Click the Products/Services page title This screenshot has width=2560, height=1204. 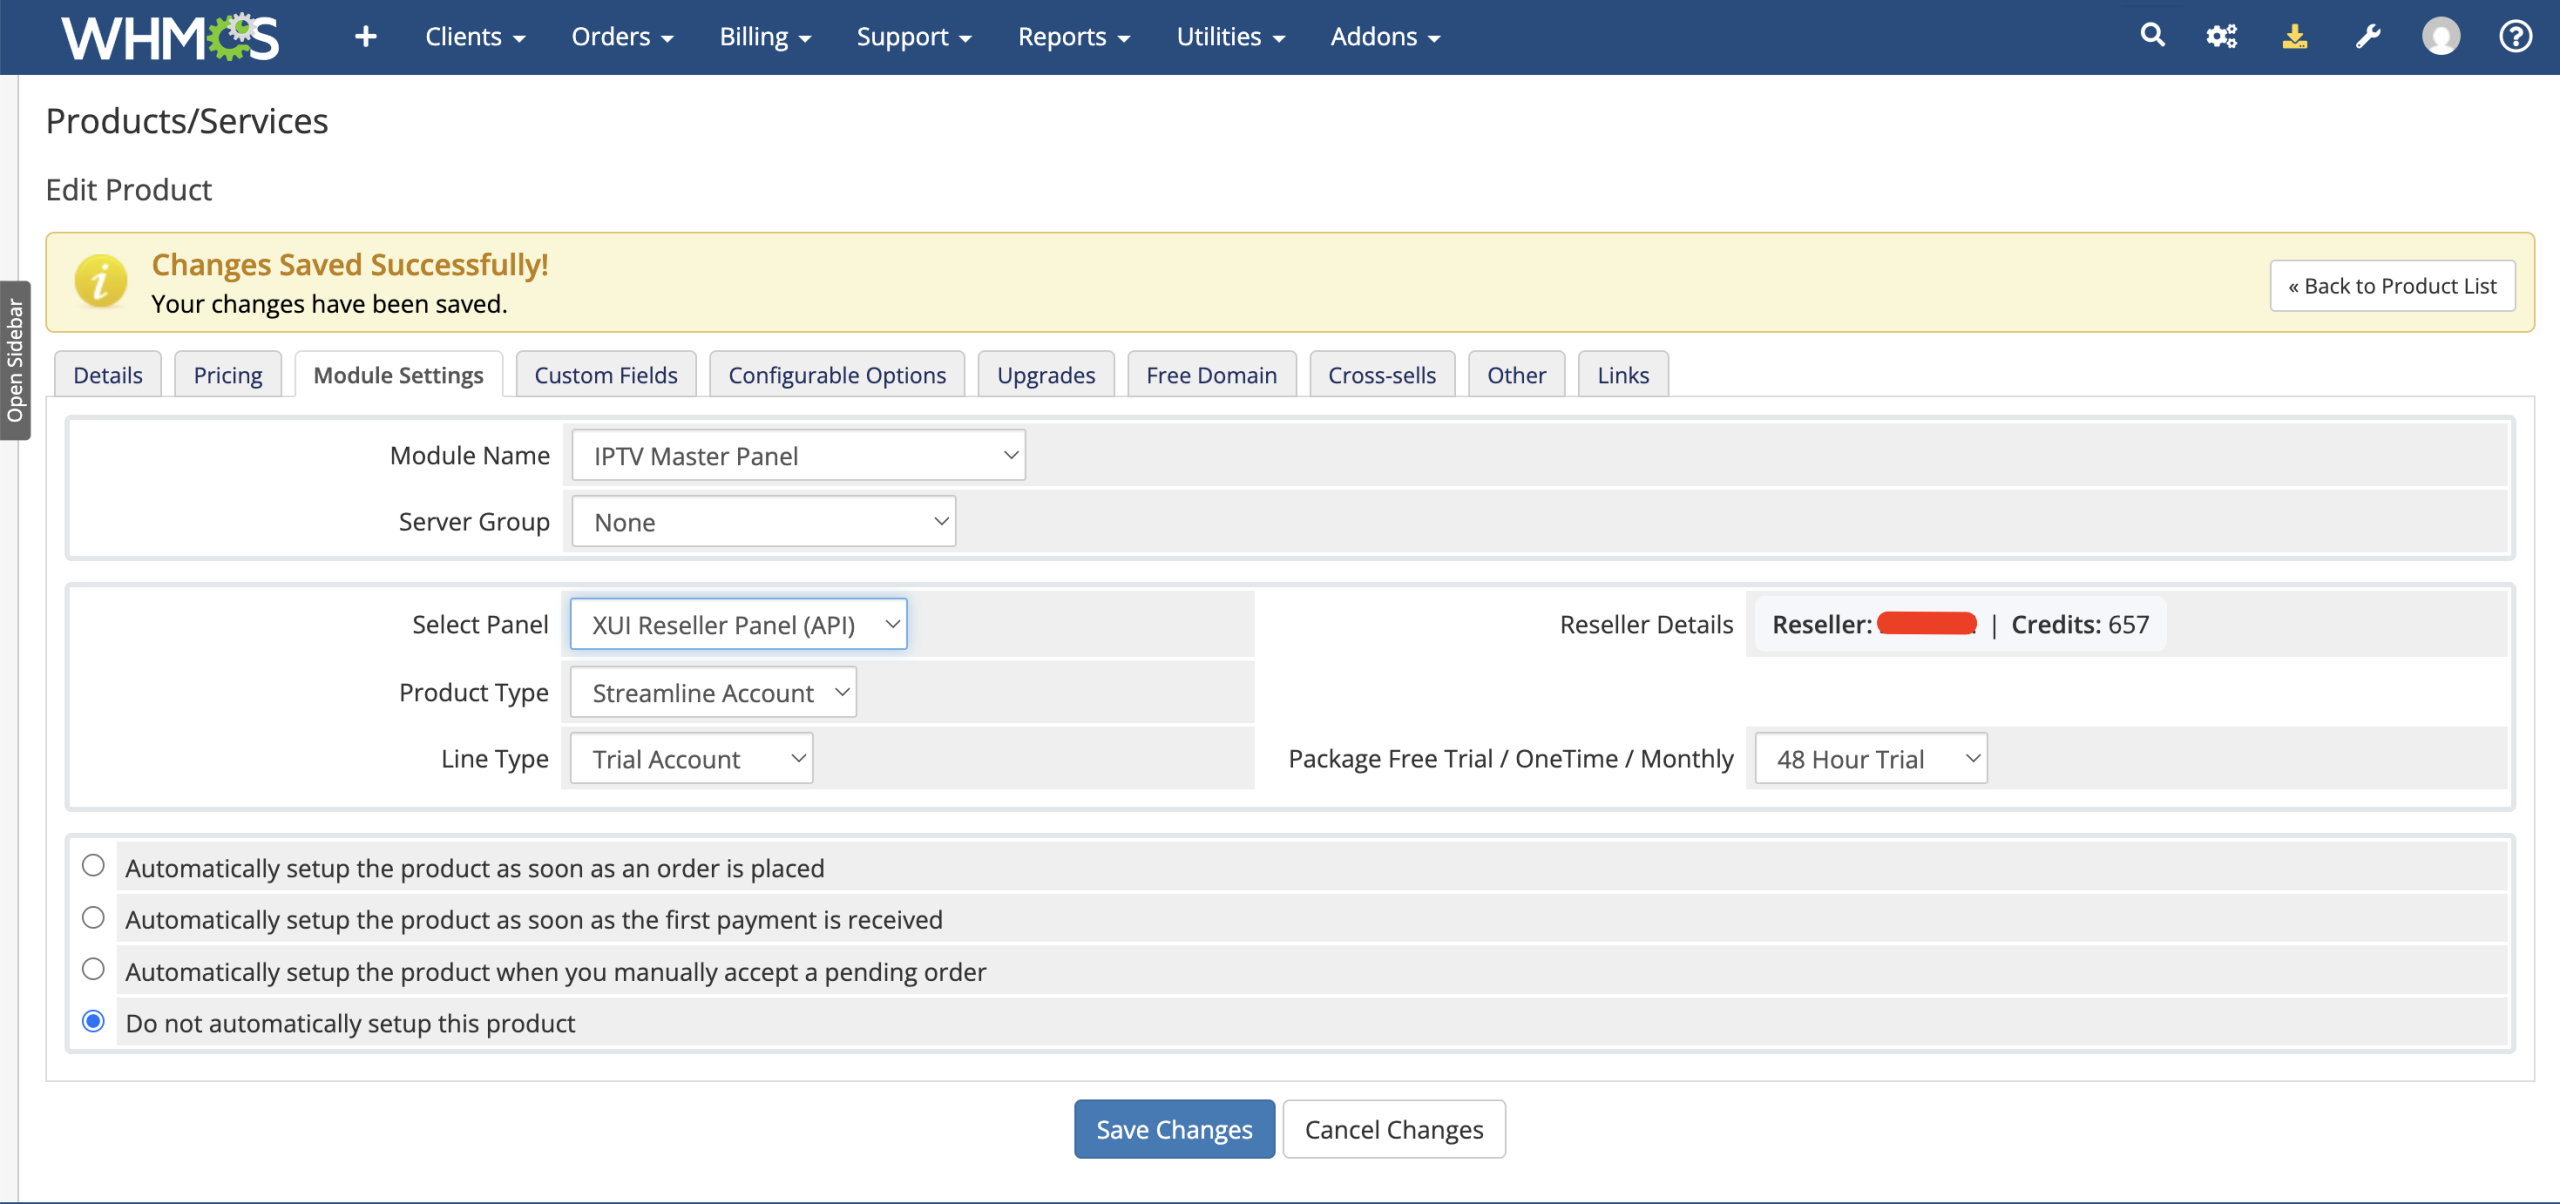(x=187, y=121)
